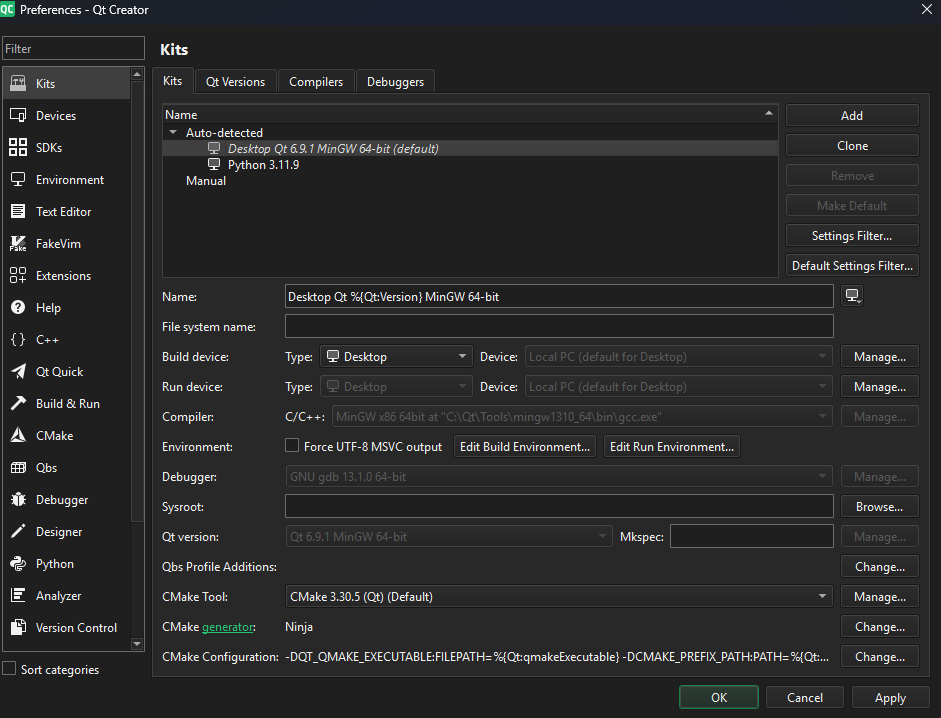Switch to the Compilers tab
The width and height of the screenshot is (941, 718).
[x=316, y=82]
